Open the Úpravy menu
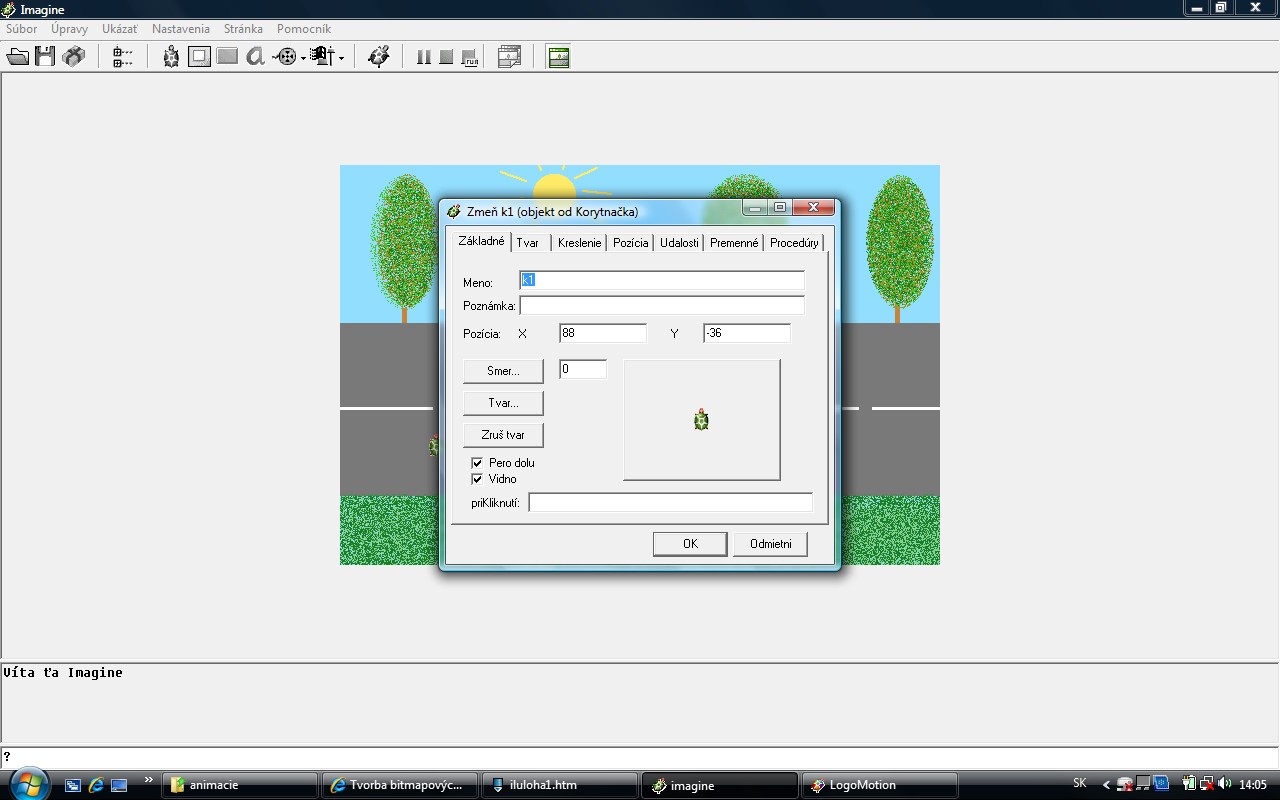The height and width of the screenshot is (800, 1280). (70, 29)
